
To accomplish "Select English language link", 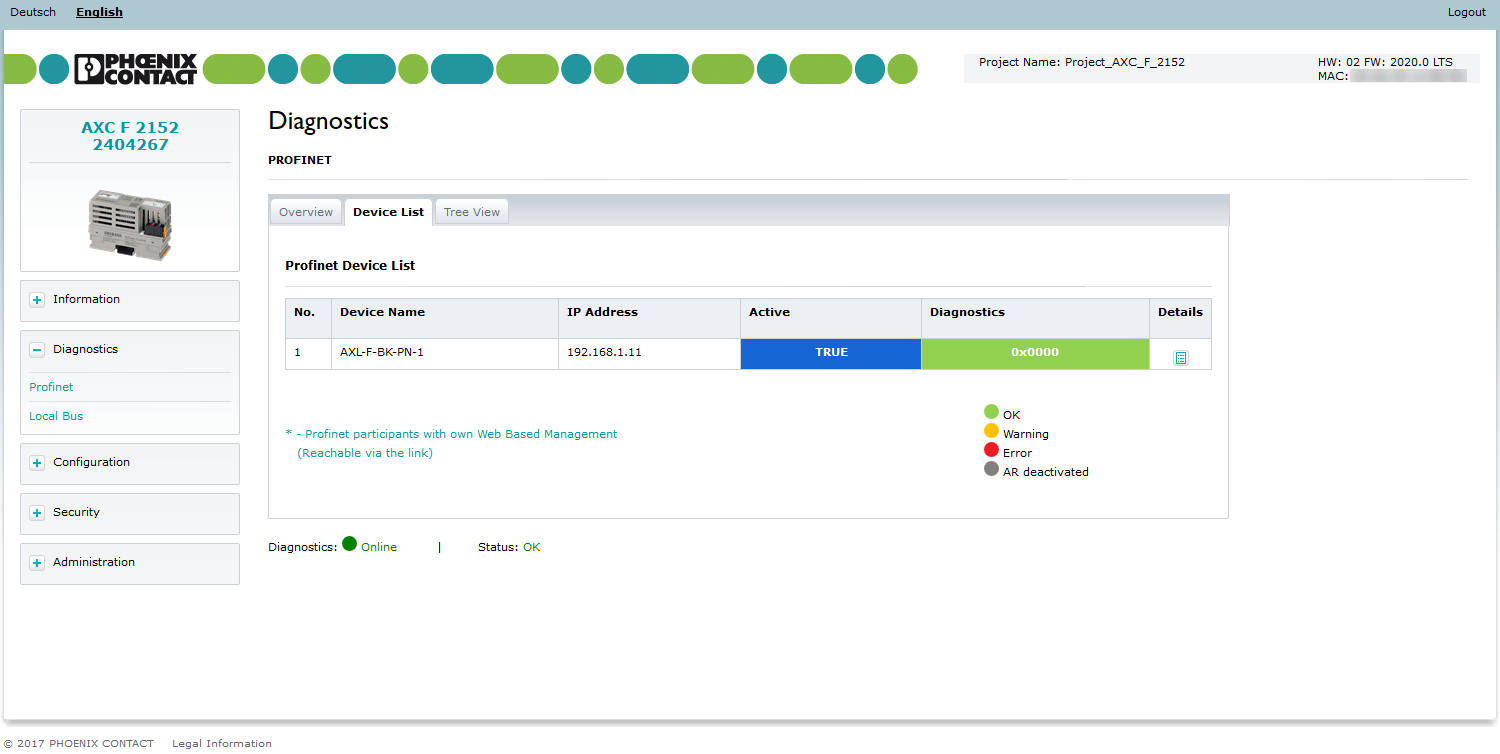I will click(x=99, y=12).
